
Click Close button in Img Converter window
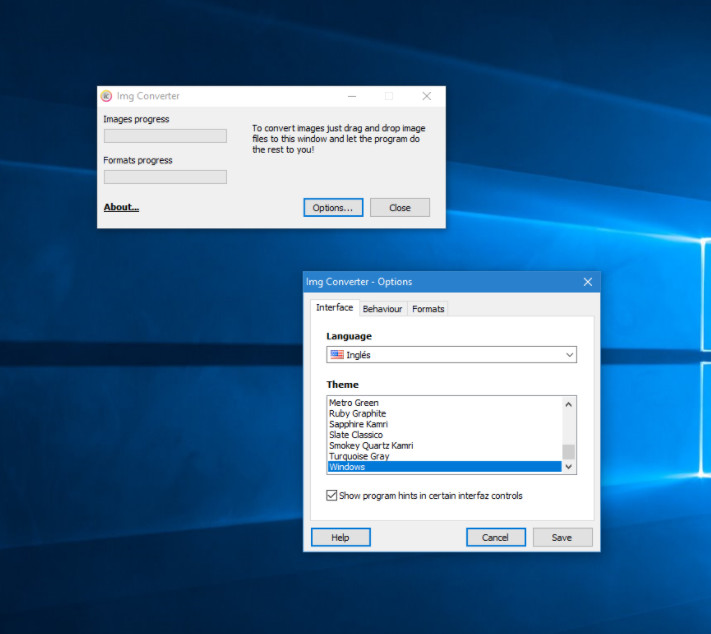click(399, 208)
